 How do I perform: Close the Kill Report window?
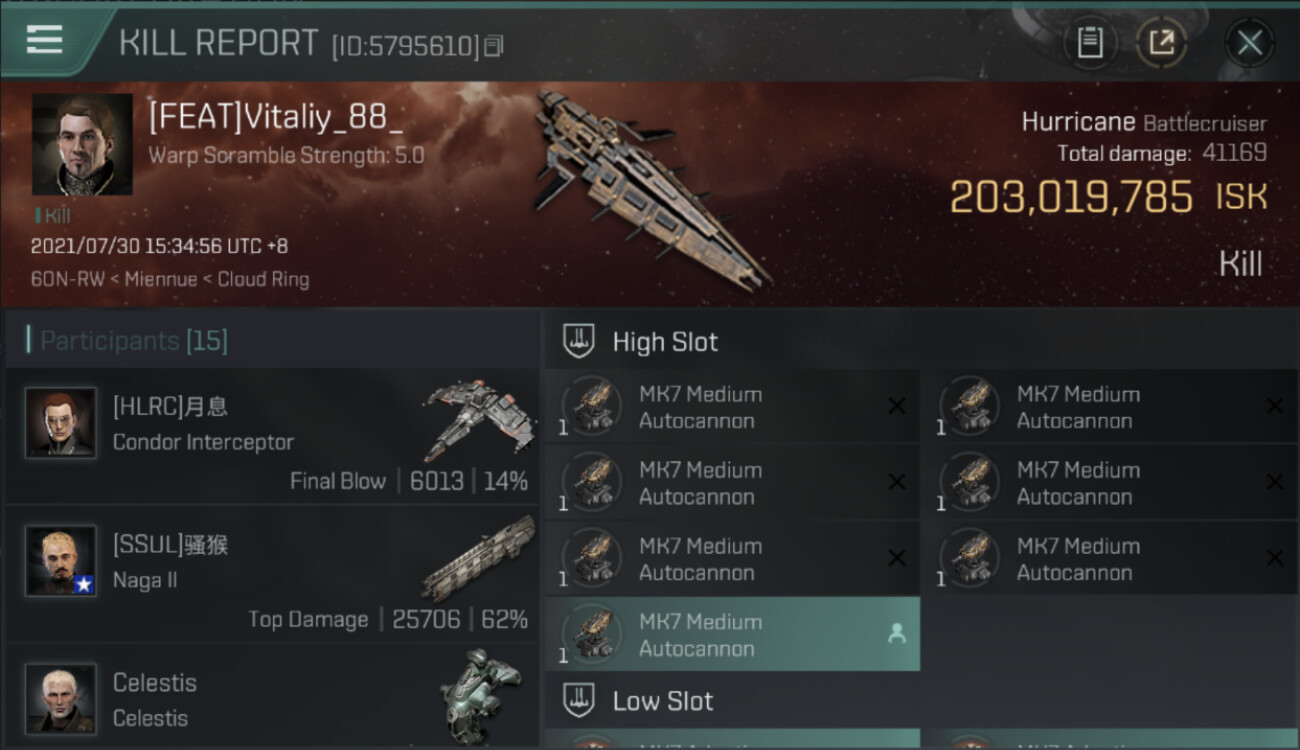(1249, 43)
